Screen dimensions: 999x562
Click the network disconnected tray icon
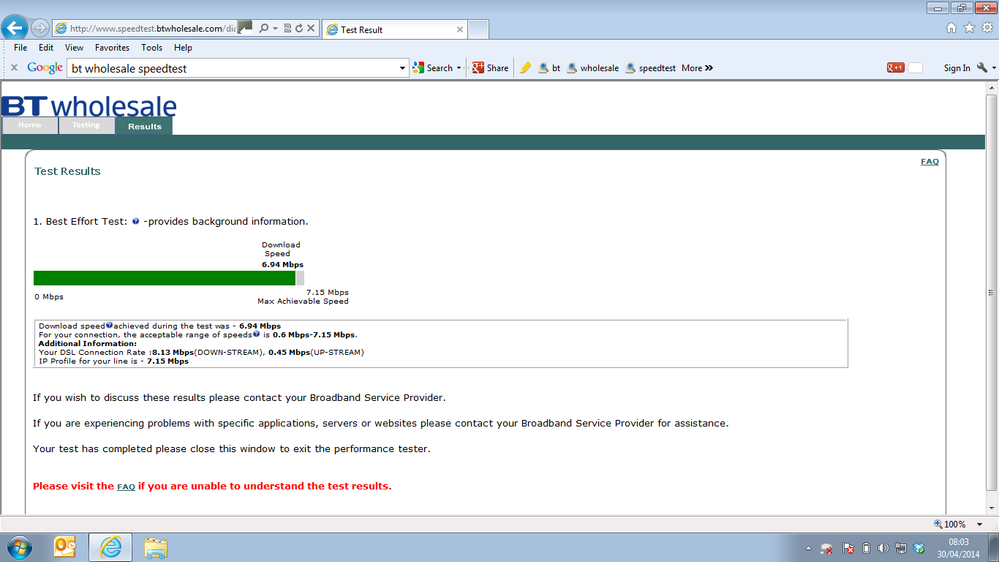pyautogui.click(x=827, y=548)
